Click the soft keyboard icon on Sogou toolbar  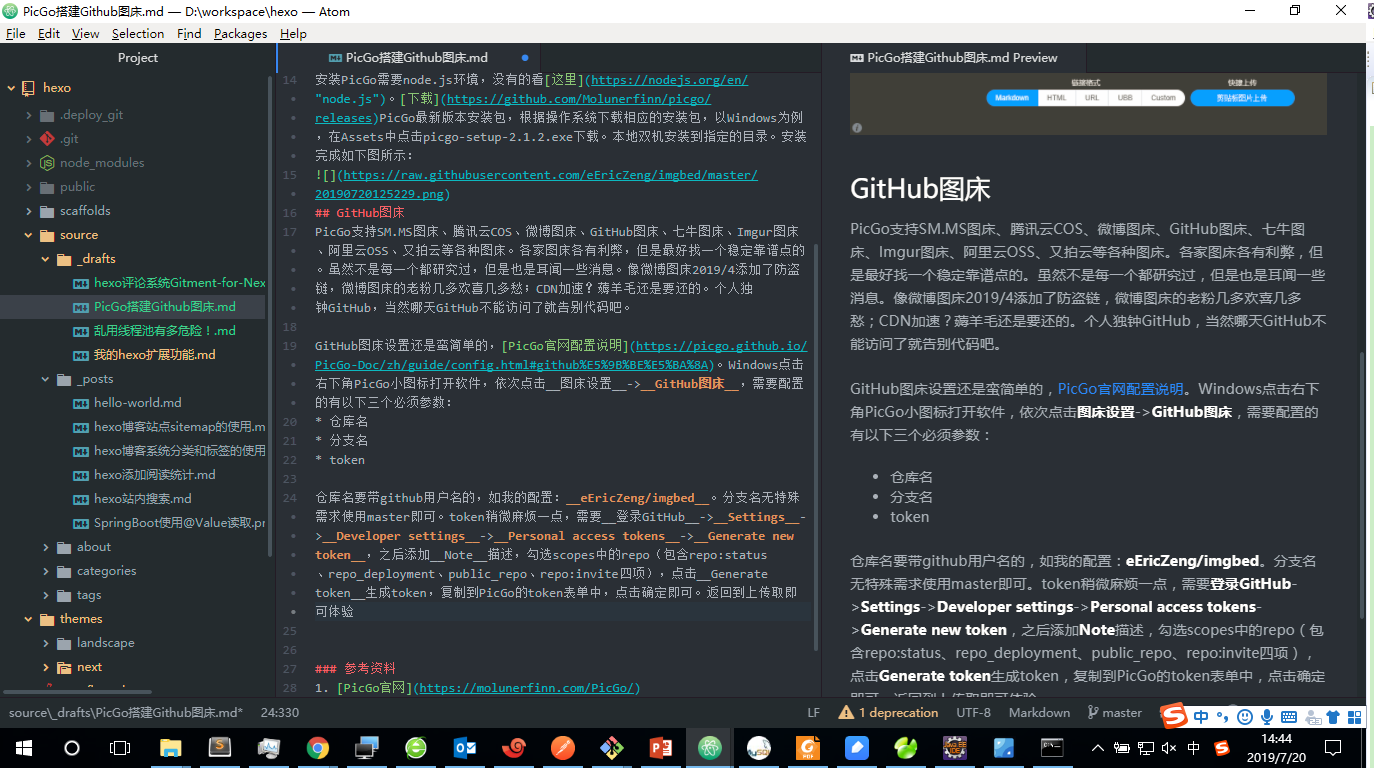pos(1289,716)
